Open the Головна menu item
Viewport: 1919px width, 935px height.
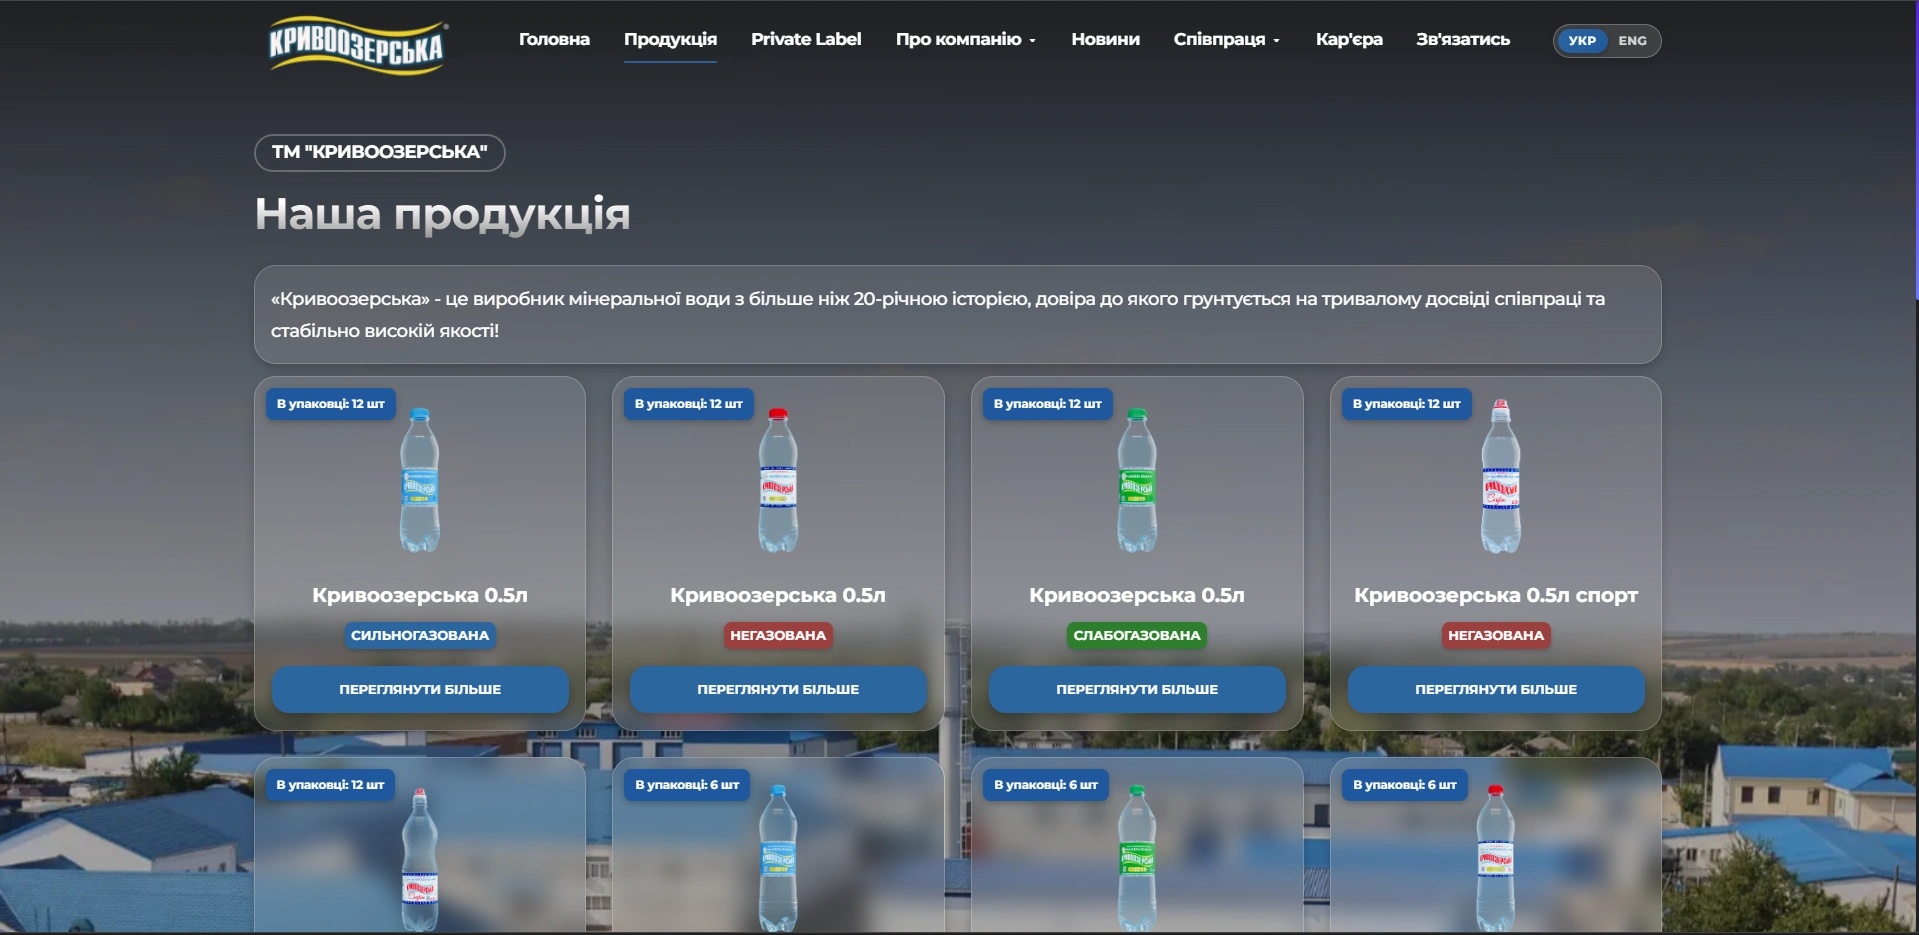tap(554, 39)
